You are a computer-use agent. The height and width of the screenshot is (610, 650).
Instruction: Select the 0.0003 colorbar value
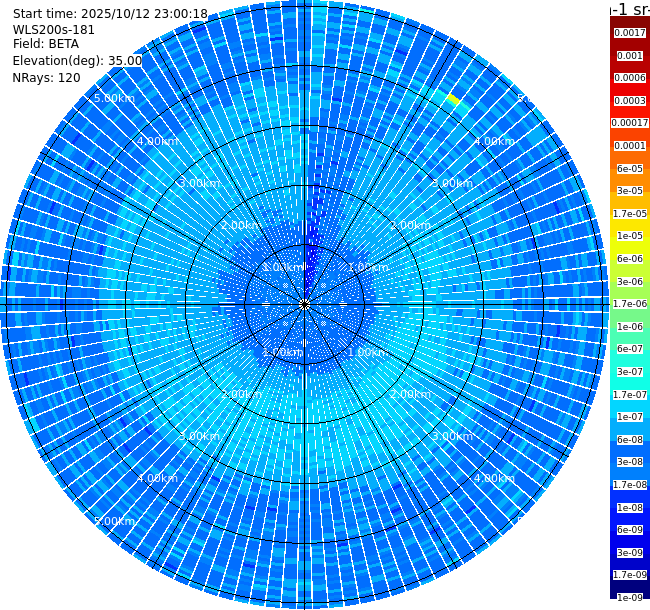630,101
